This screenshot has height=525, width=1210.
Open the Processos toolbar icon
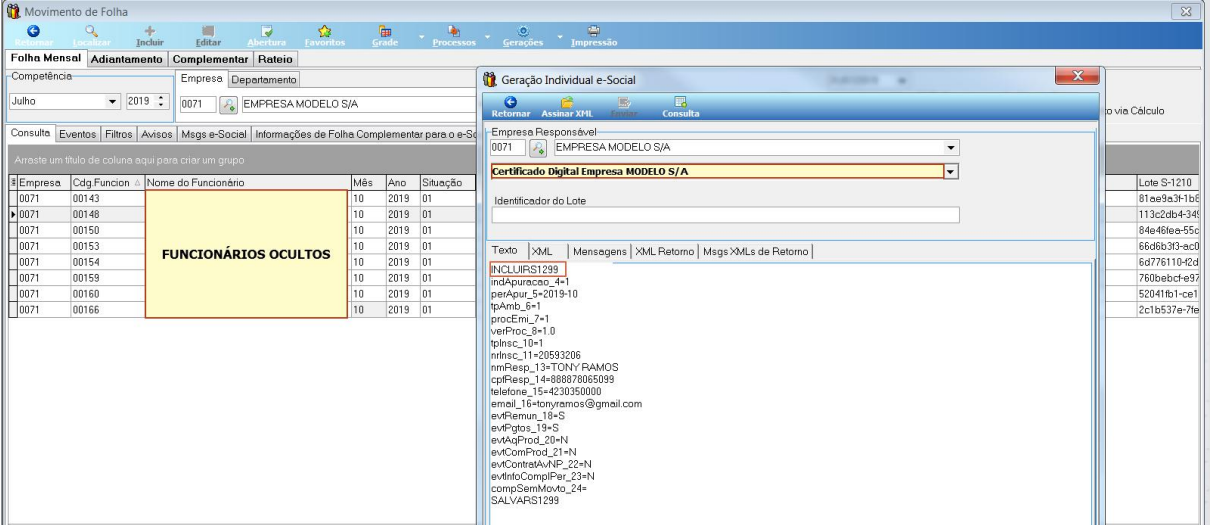(x=454, y=36)
